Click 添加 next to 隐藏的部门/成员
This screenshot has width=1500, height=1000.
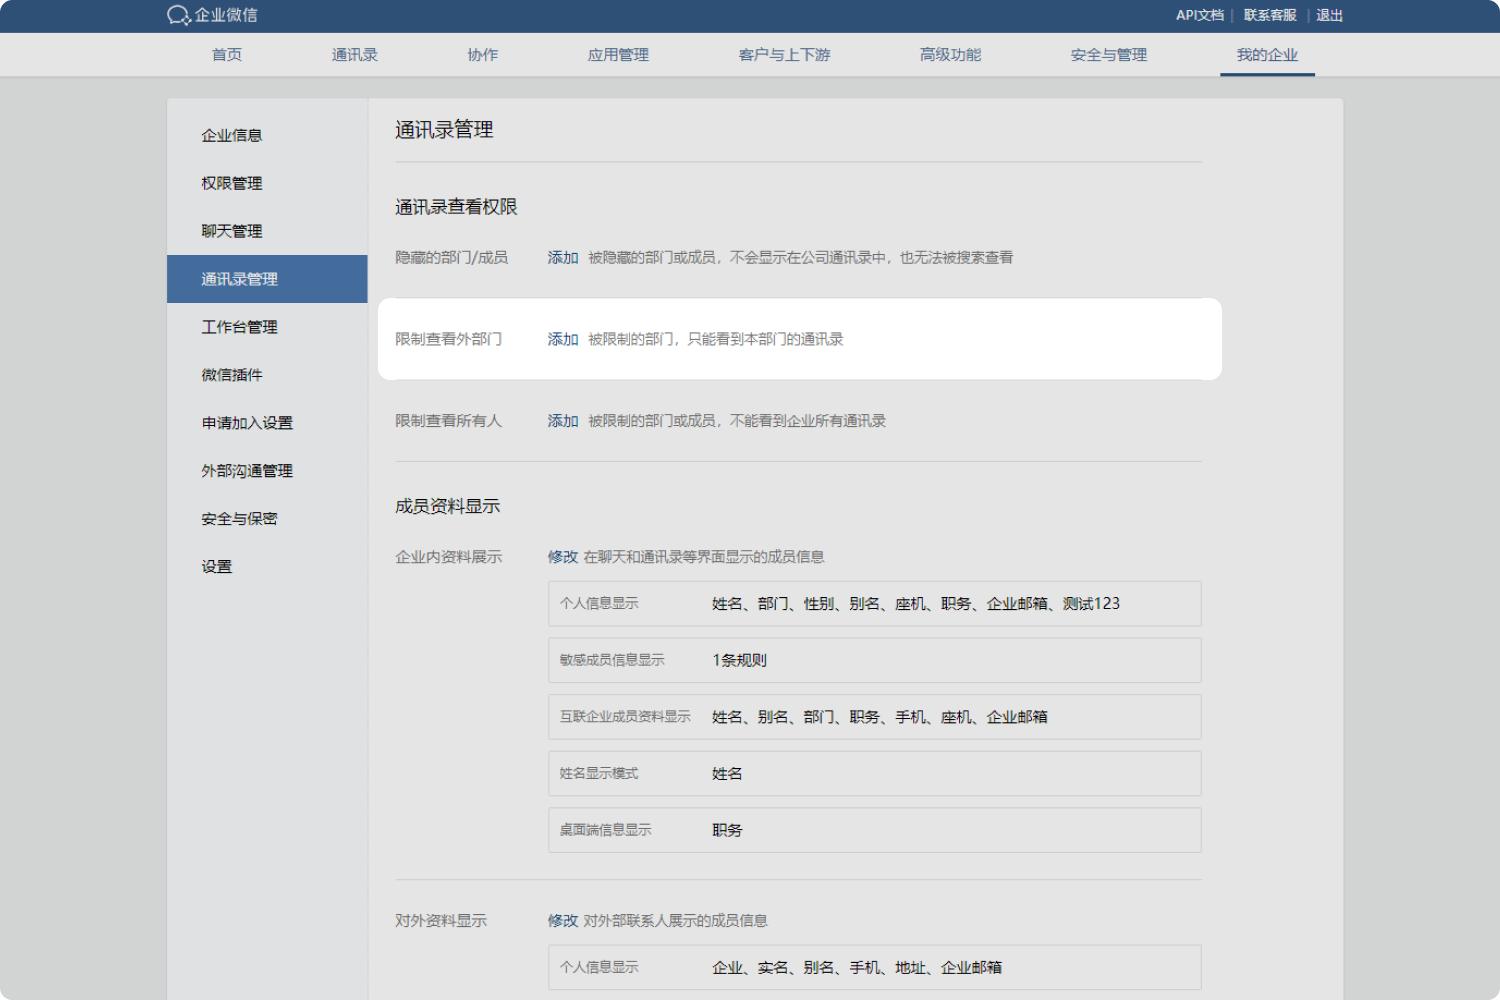(563, 258)
